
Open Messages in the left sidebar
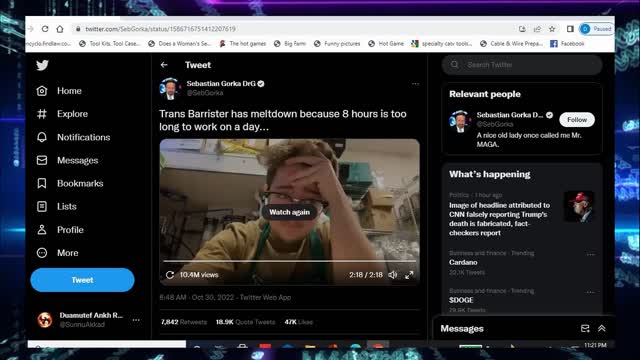pyautogui.click(x=67, y=160)
